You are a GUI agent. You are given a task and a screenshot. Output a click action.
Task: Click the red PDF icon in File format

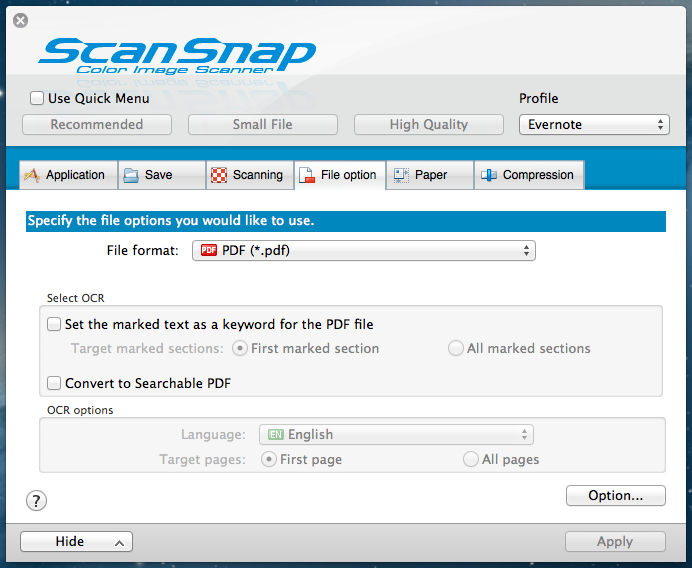click(209, 250)
